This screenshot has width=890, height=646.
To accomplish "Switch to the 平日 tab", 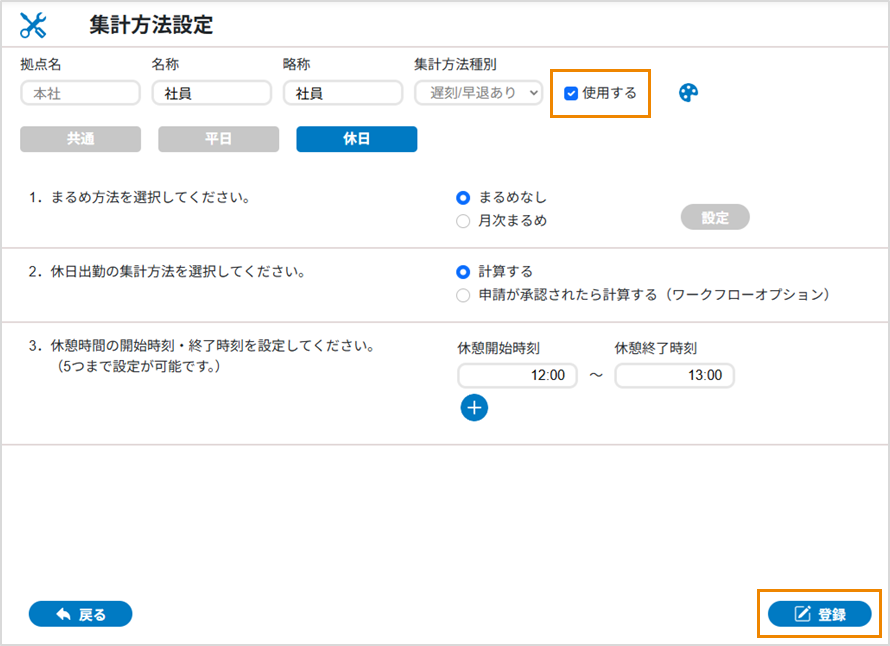I will coord(218,139).
